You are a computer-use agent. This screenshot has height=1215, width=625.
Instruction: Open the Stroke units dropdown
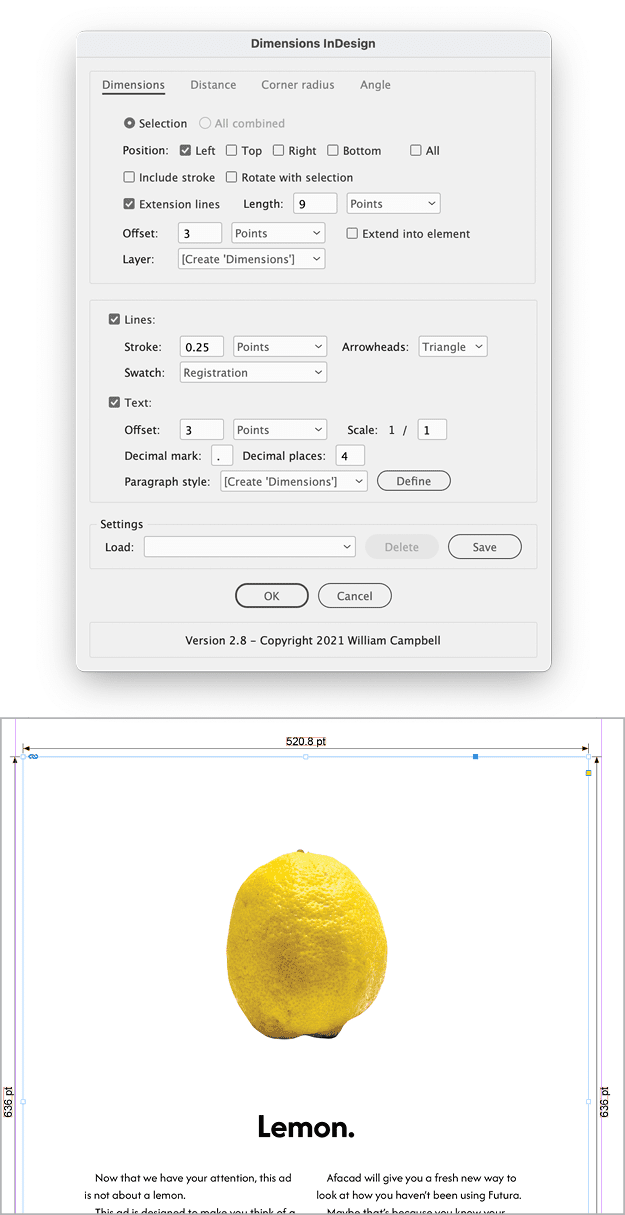point(280,347)
